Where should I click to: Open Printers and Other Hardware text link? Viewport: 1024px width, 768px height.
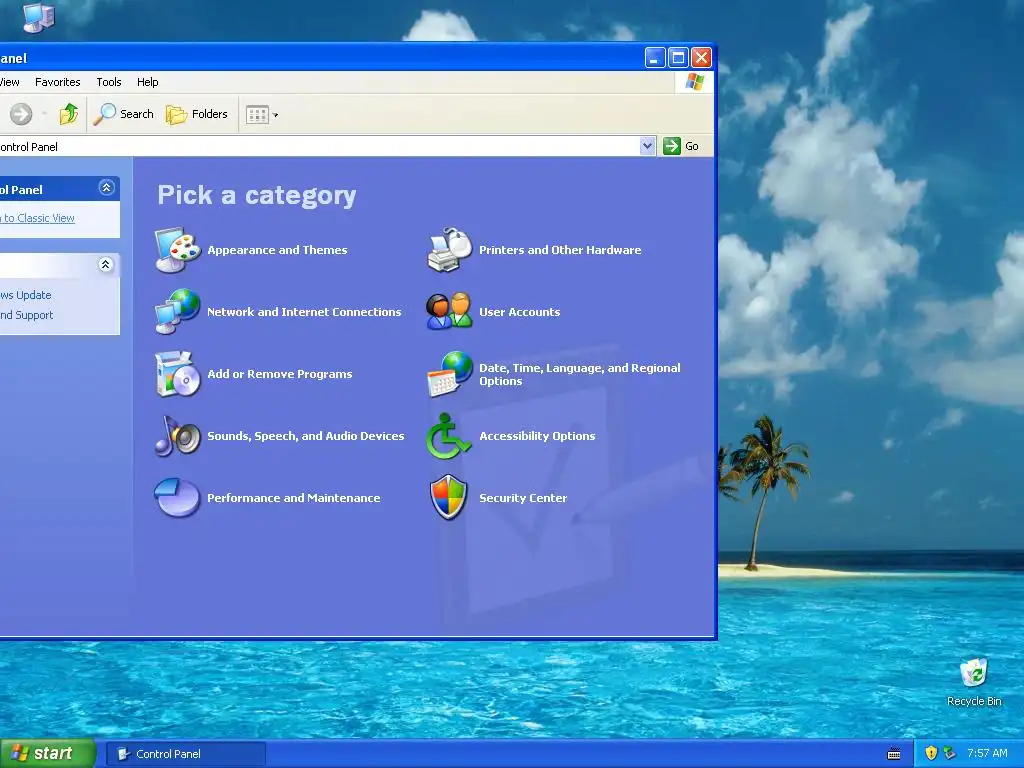pos(560,250)
